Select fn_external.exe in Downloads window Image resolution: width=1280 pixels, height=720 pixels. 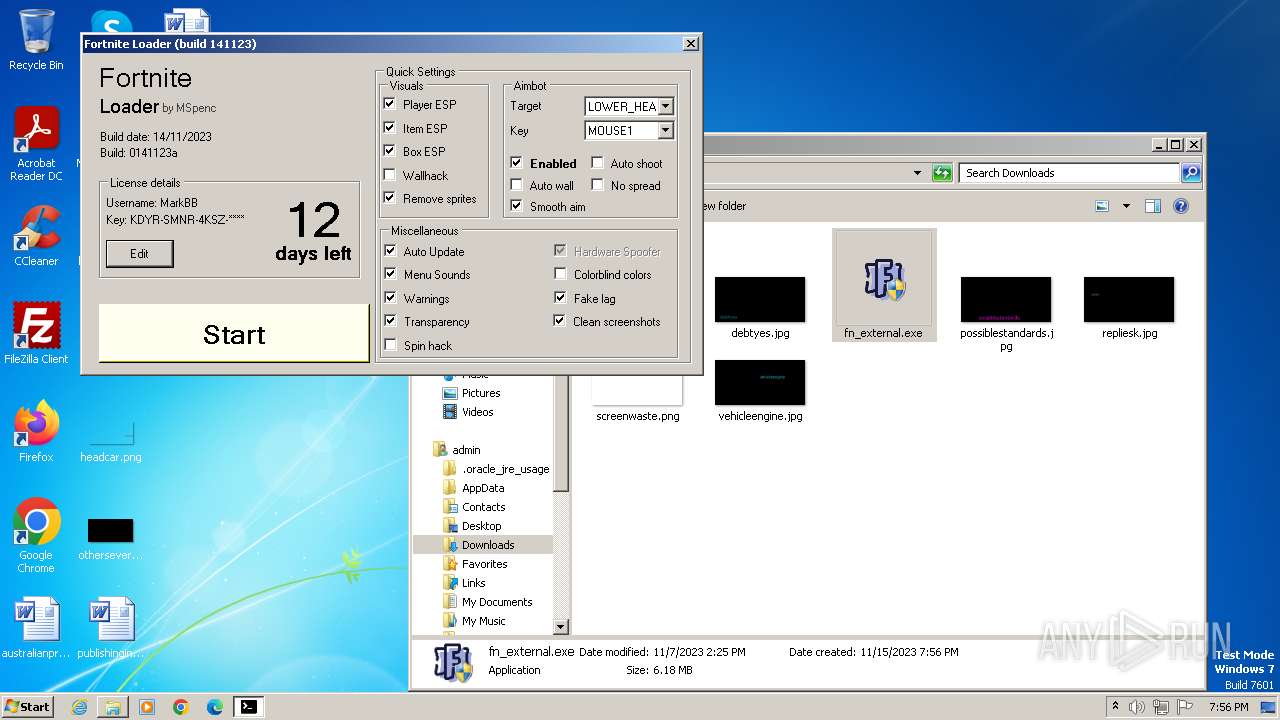pos(884,285)
